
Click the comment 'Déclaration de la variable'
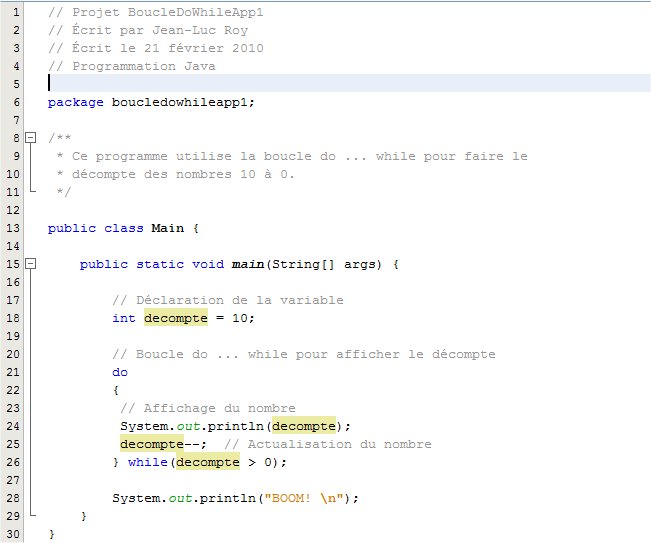point(240,300)
